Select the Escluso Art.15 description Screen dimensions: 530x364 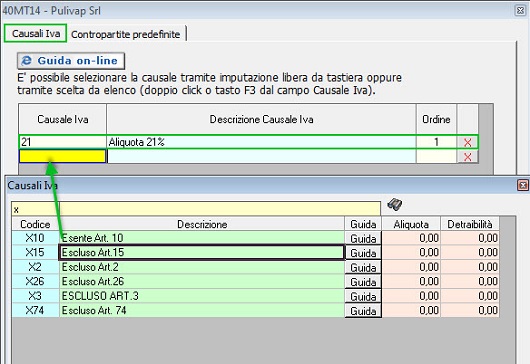click(x=202, y=252)
